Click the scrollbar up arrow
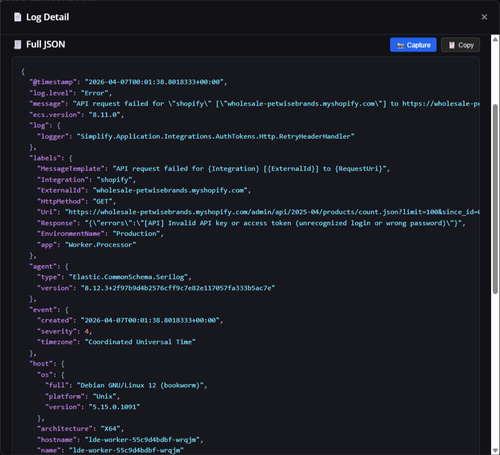The height and width of the screenshot is (455, 500). tap(495, 39)
